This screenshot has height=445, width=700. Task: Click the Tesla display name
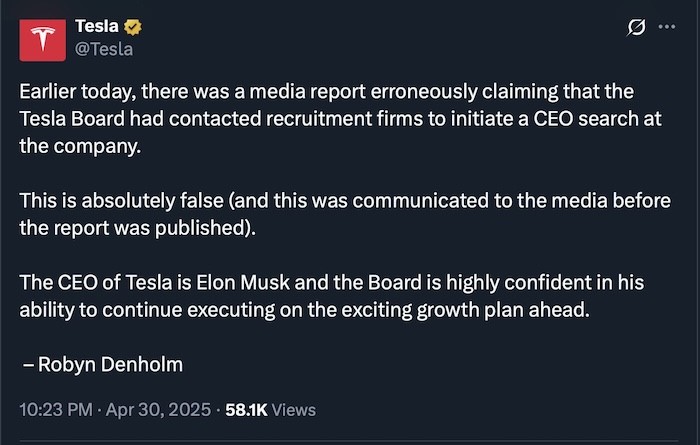(x=97, y=26)
